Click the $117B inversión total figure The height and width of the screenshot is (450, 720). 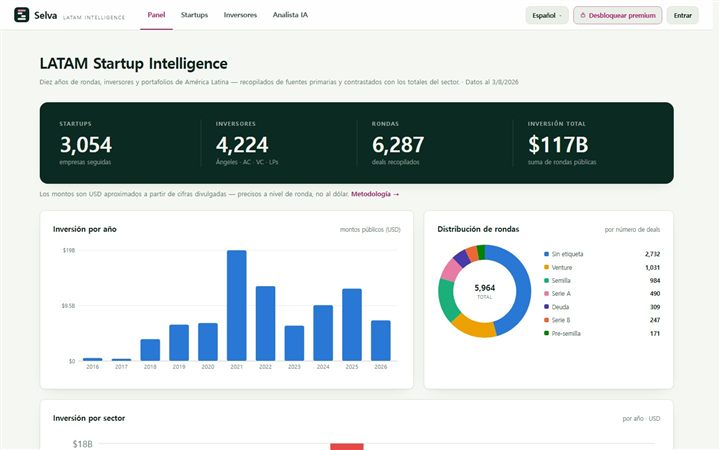[x=558, y=145]
